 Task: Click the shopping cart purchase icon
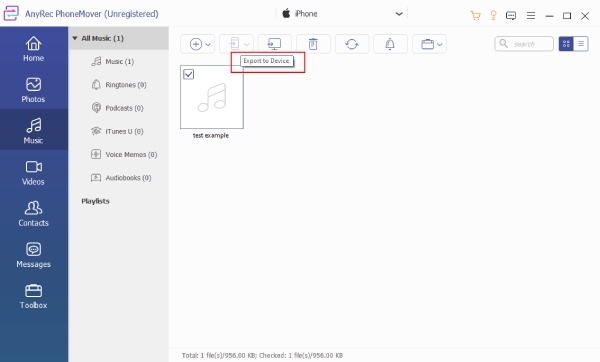point(476,16)
